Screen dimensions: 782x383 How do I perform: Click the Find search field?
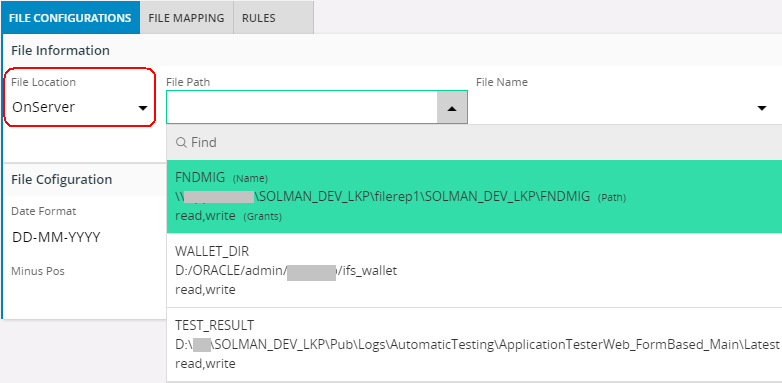(474, 143)
